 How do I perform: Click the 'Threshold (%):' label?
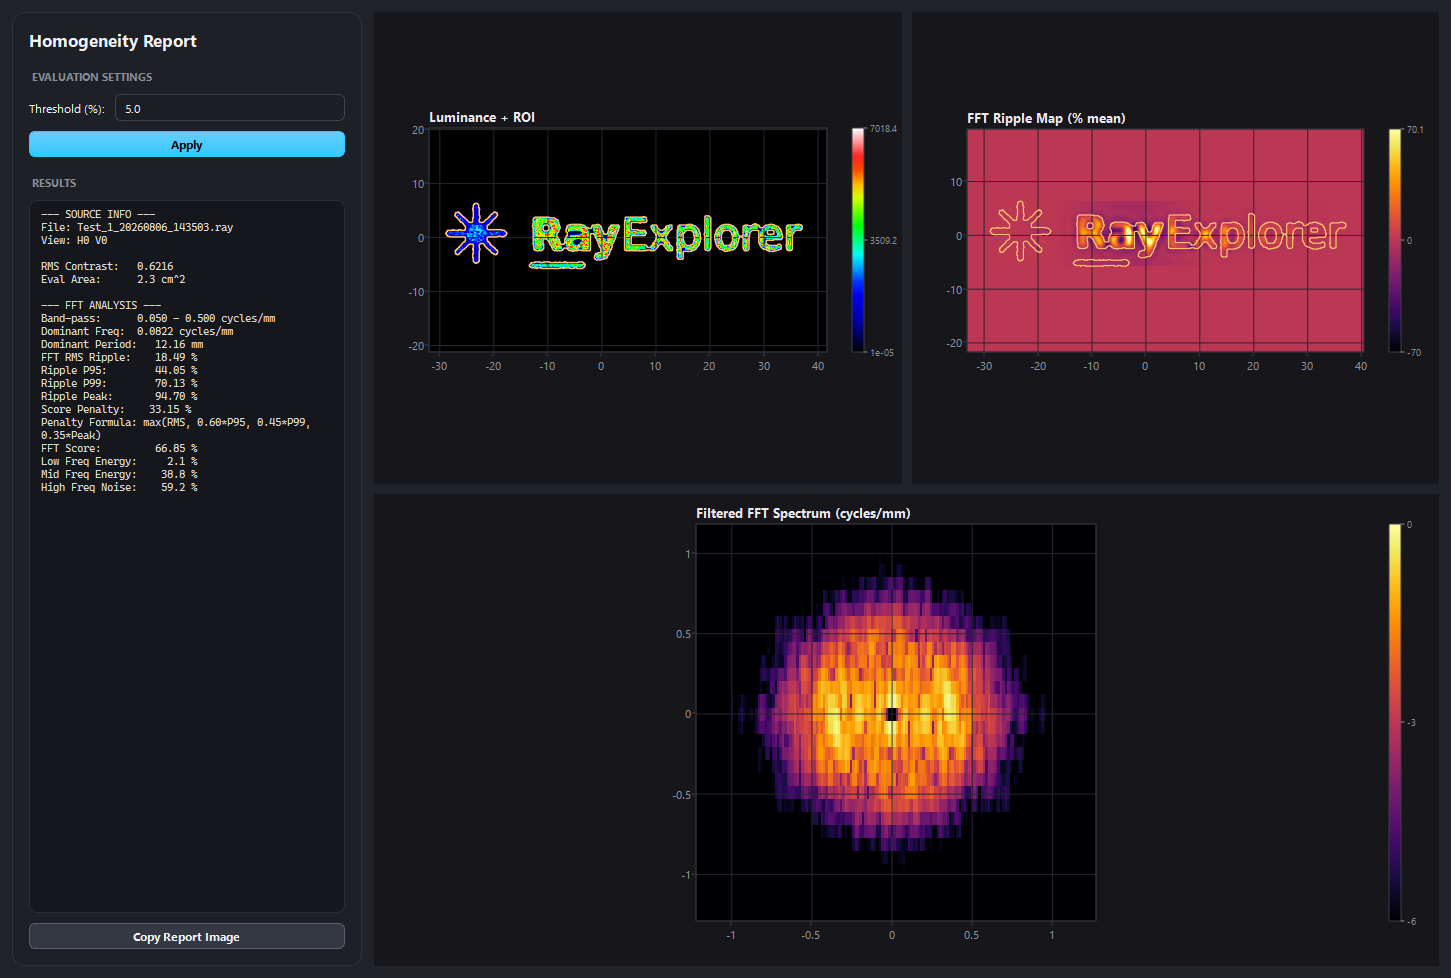point(67,109)
